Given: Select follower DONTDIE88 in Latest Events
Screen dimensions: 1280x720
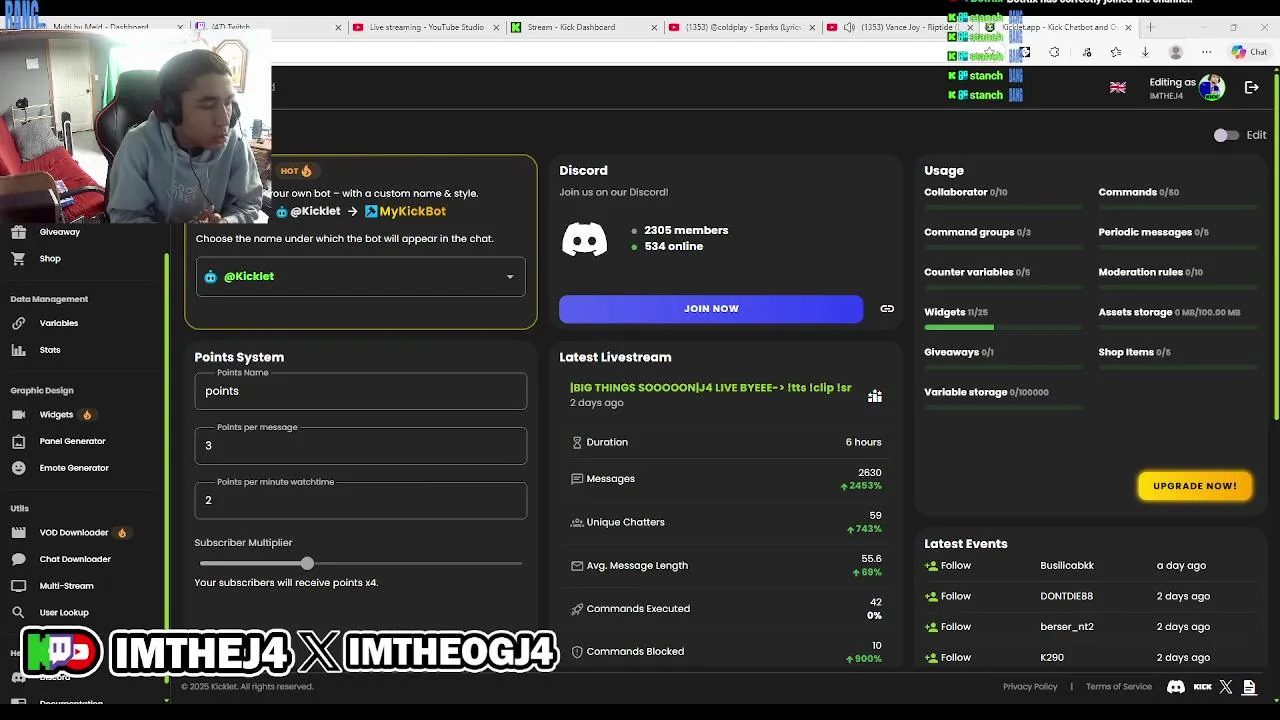Looking at the screenshot, I should click(x=1066, y=596).
